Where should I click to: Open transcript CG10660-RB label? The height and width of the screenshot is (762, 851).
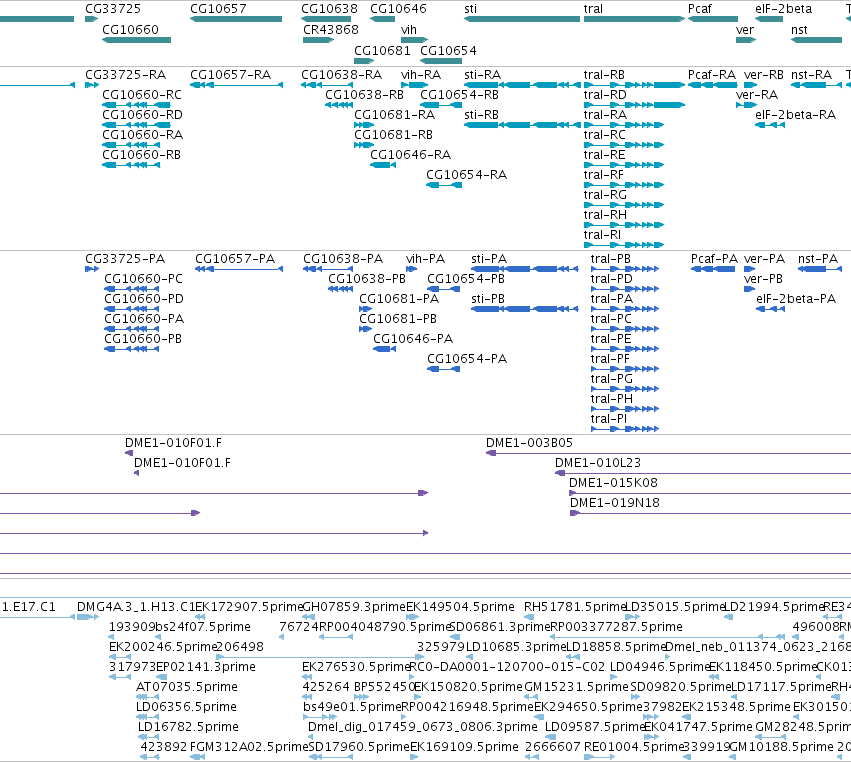142,155
